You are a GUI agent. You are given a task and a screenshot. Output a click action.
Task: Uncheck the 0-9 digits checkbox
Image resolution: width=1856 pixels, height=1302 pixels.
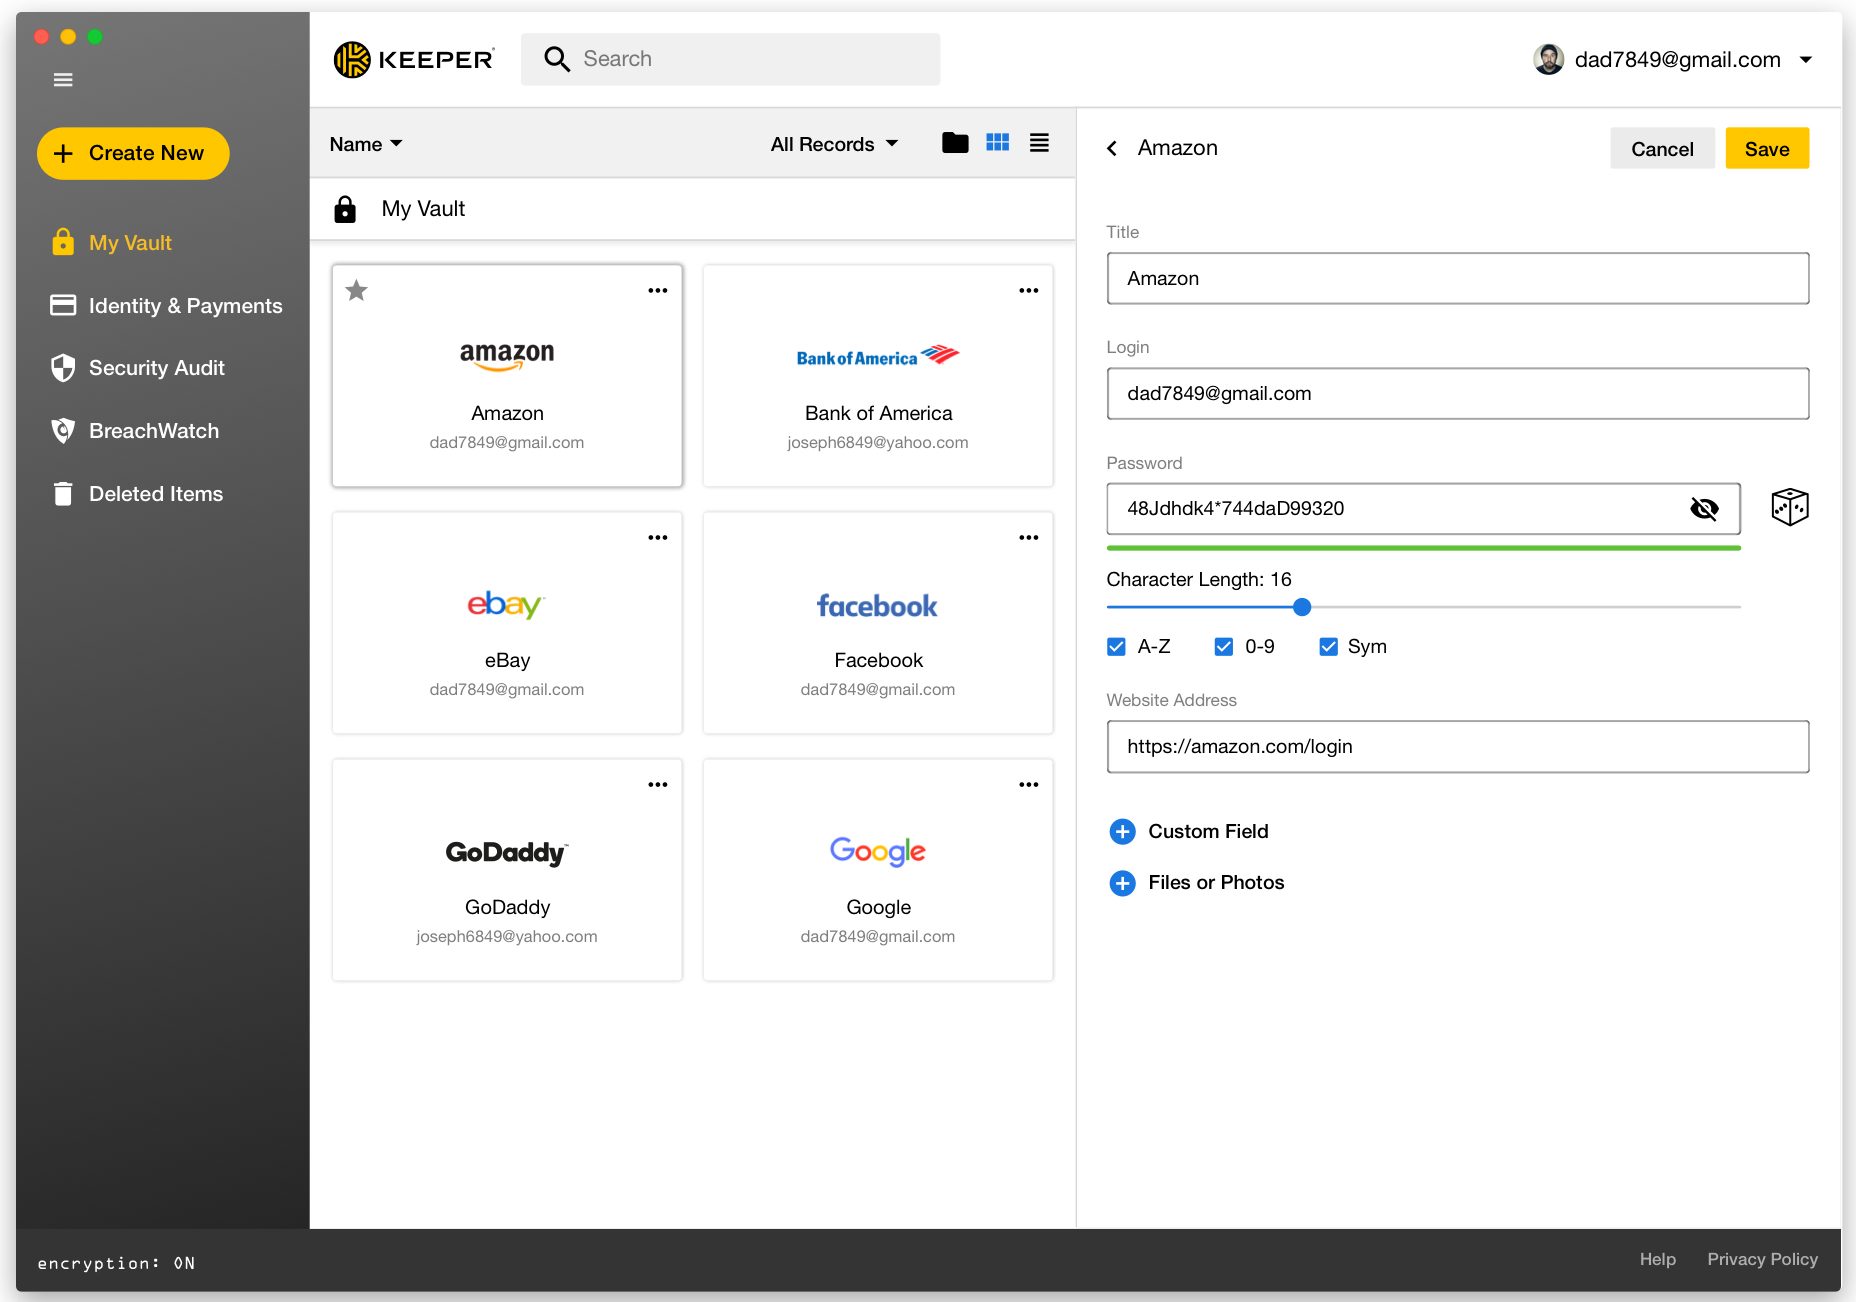click(1223, 647)
